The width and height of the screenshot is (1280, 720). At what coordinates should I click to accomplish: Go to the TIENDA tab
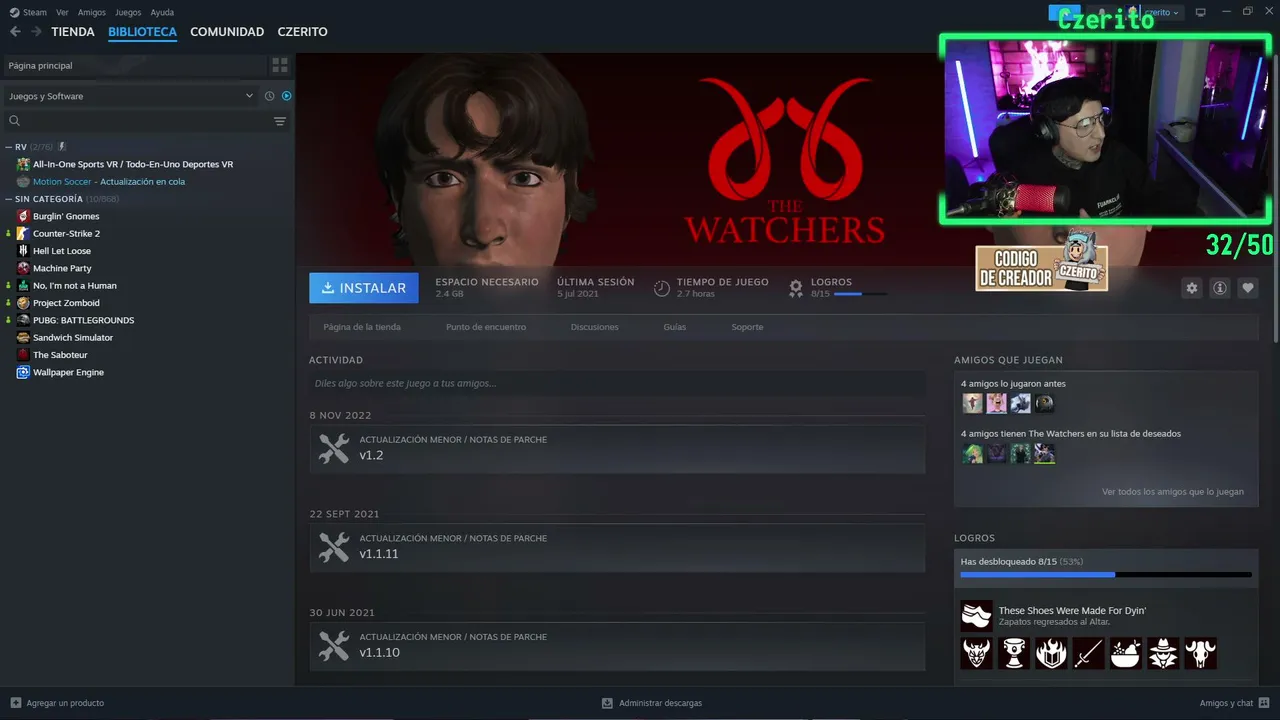pyautogui.click(x=73, y=32)
